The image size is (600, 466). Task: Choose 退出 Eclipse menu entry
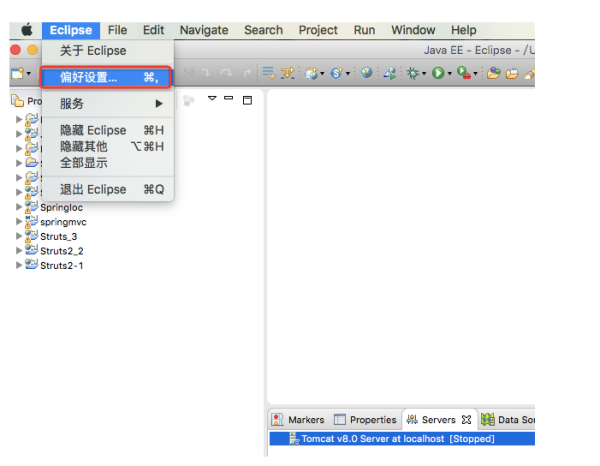(108, 189)
